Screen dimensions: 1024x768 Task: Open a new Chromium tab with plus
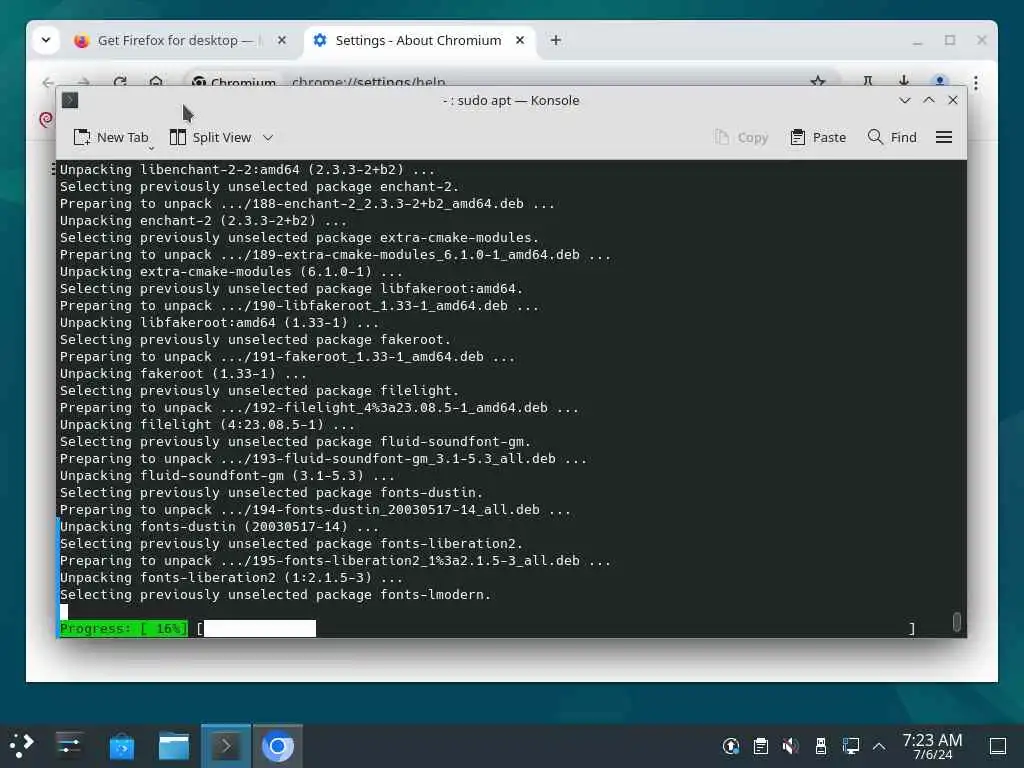tap(556, 40)
